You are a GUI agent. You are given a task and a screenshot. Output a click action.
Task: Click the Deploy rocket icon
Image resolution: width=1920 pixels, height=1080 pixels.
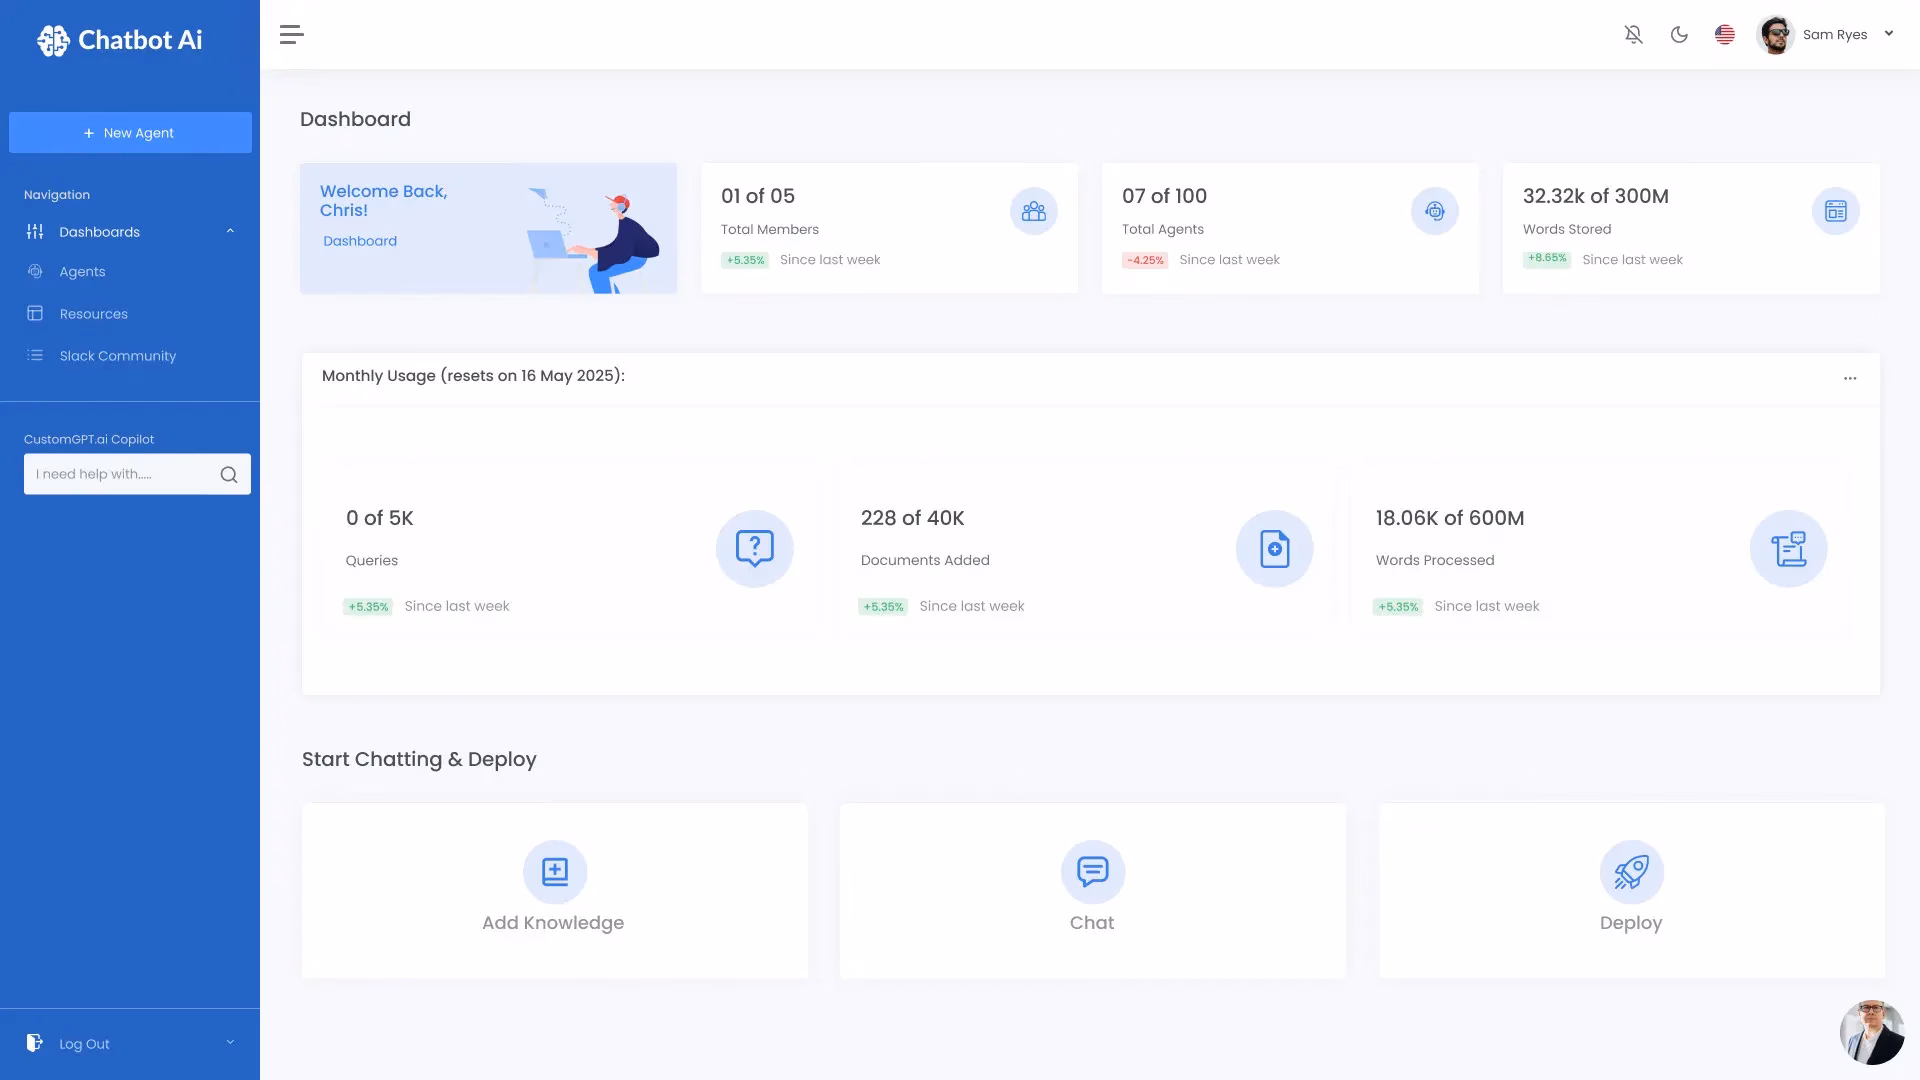click(x=1630, y=872)
